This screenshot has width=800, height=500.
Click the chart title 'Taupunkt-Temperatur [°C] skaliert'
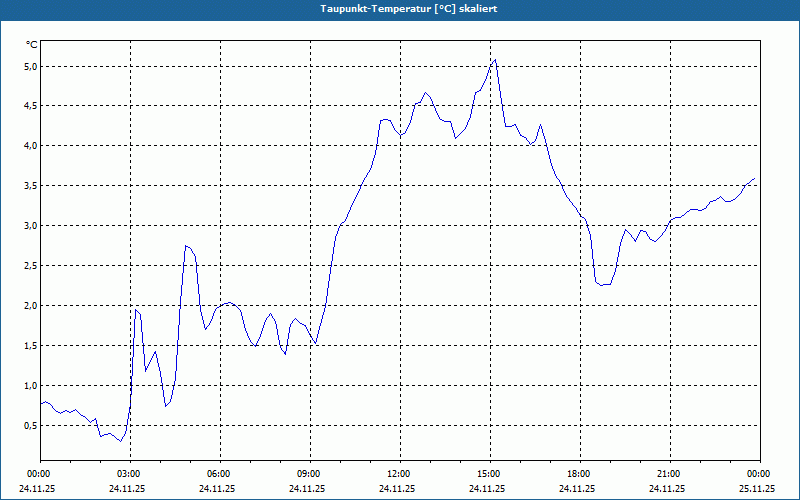tap(409, 9)
